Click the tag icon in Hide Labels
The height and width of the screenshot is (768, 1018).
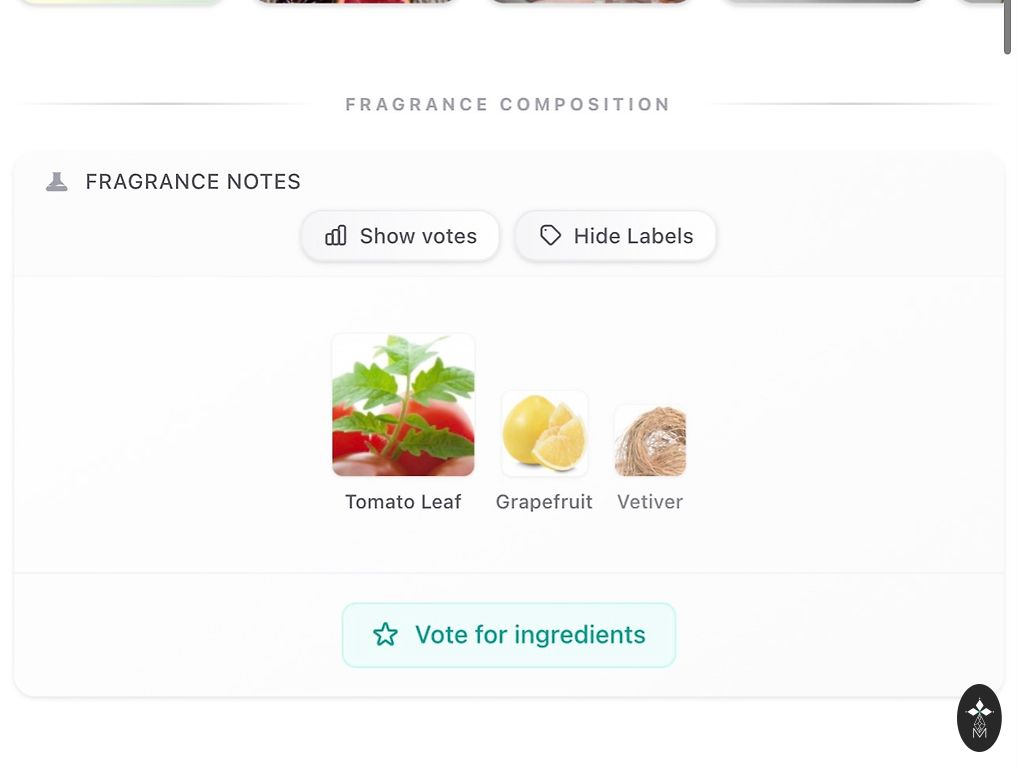pos(550,236)
